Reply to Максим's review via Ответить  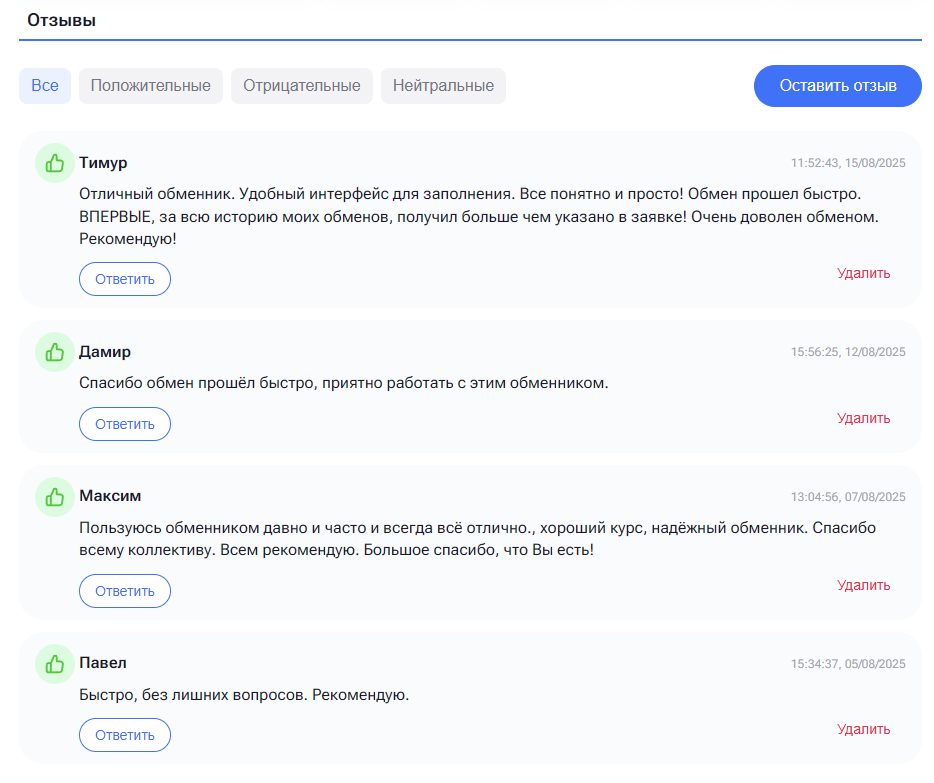(x=125, y=591)
